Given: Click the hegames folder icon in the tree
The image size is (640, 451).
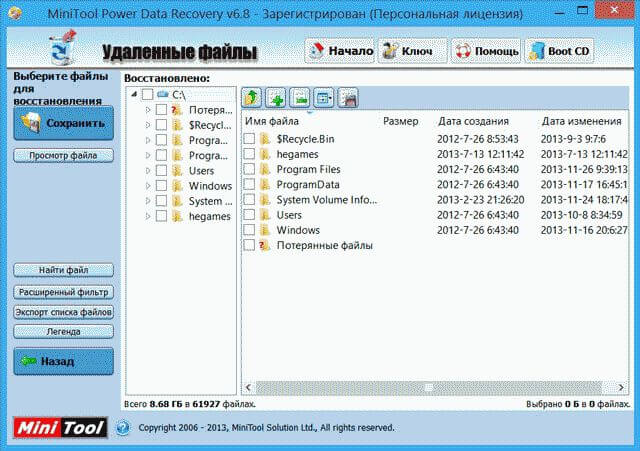Looking at the screenshot, I should pos(177,216).
